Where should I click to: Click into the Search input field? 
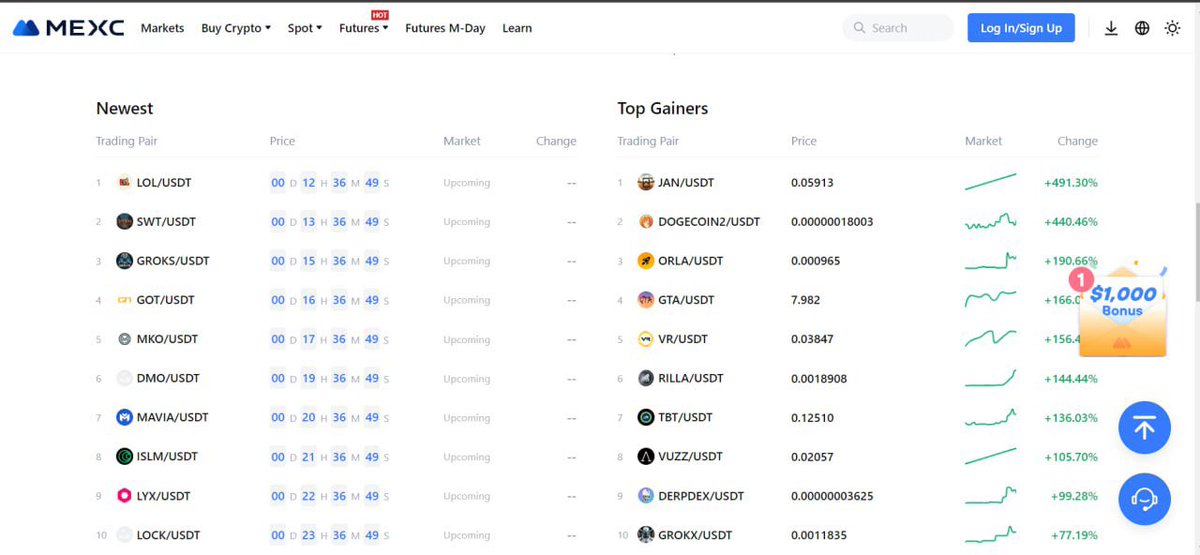(899, 28)
